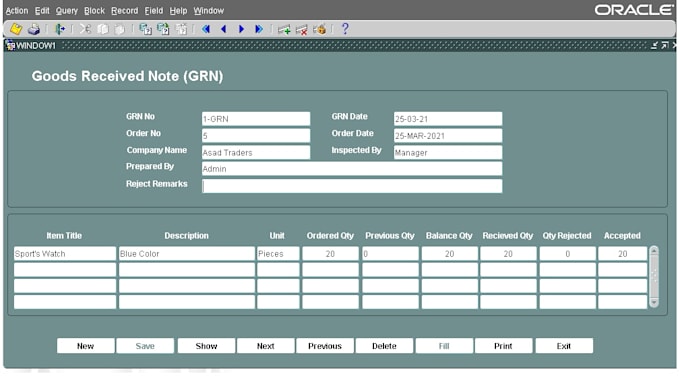
Task: Click the Recieved Qty cell in first row
Action: point(508,254)
